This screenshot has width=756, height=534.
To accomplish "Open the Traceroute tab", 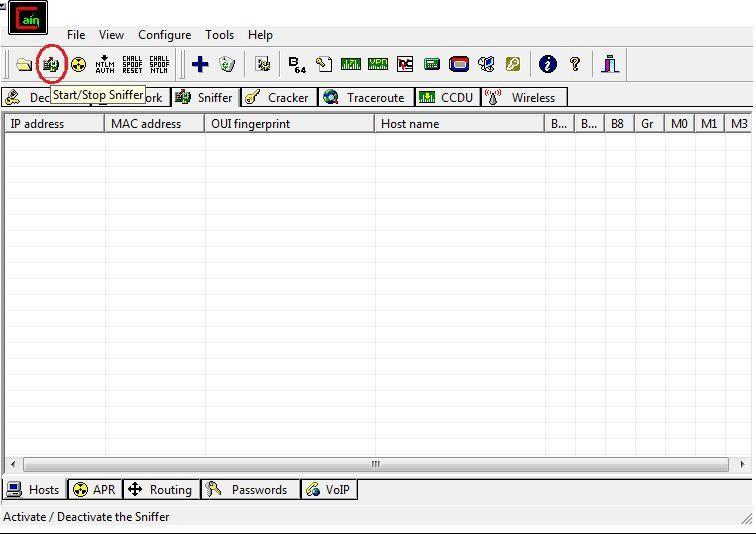I will tap(366, 97).
